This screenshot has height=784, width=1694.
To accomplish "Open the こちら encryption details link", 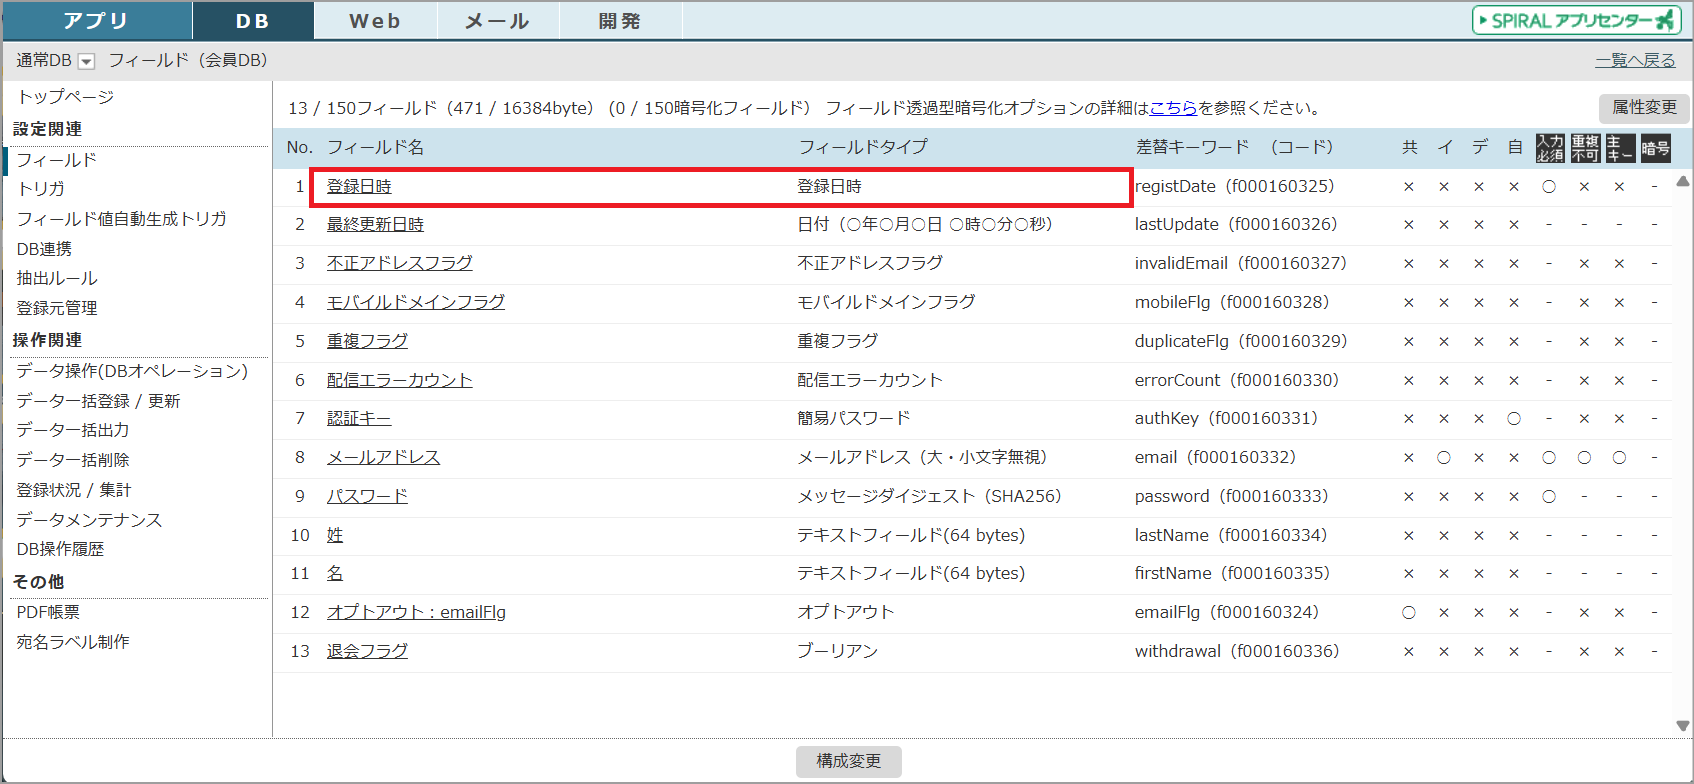I will click(1173, 108).
